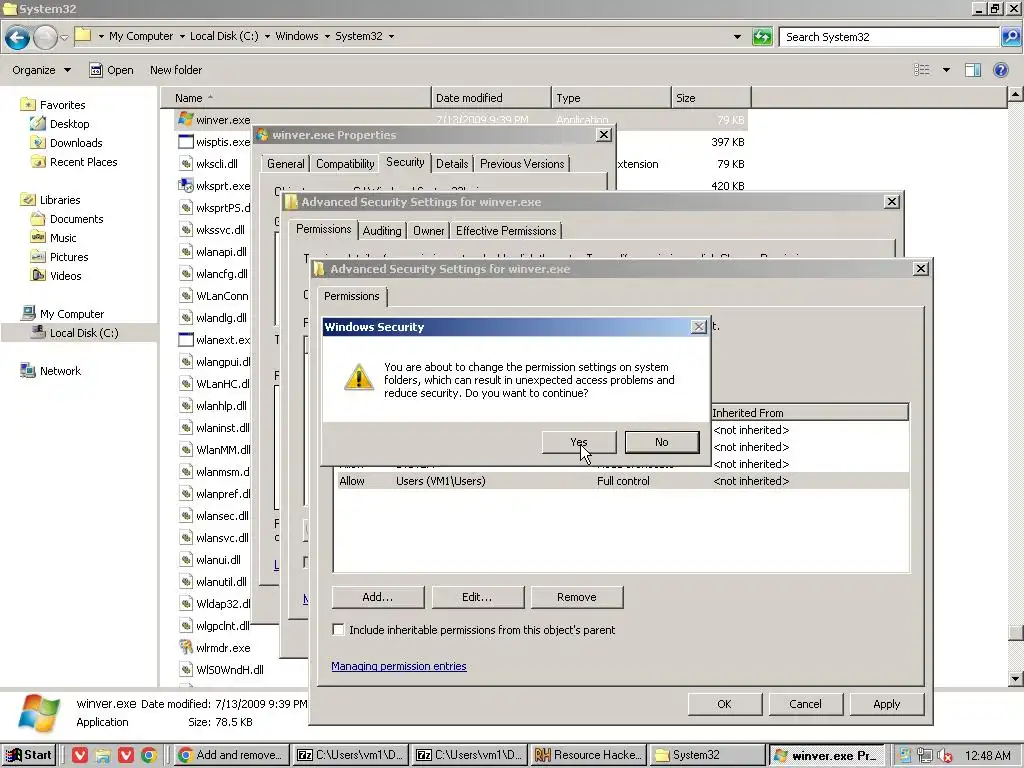
Task: Sort by the Date modified column
Action: (x=491, y=98)
